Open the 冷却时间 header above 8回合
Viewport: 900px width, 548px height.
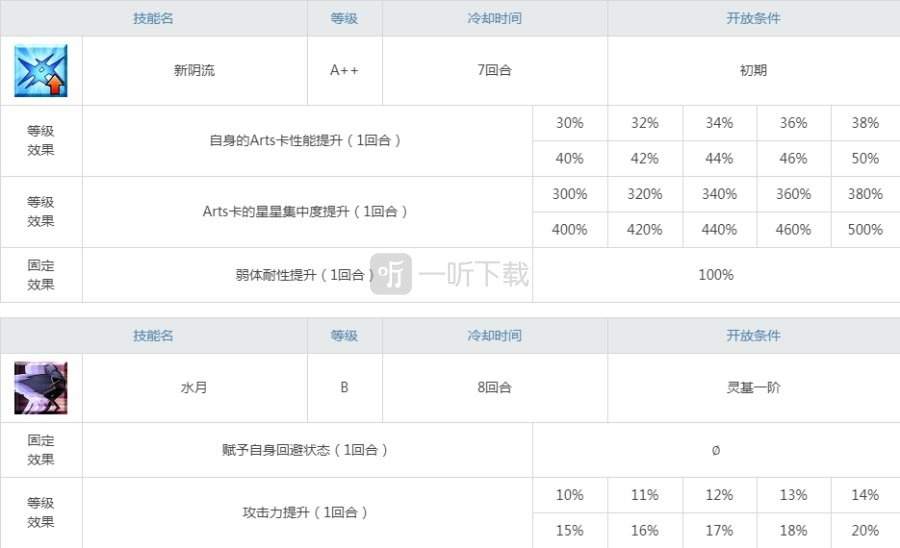click(495, 336)
